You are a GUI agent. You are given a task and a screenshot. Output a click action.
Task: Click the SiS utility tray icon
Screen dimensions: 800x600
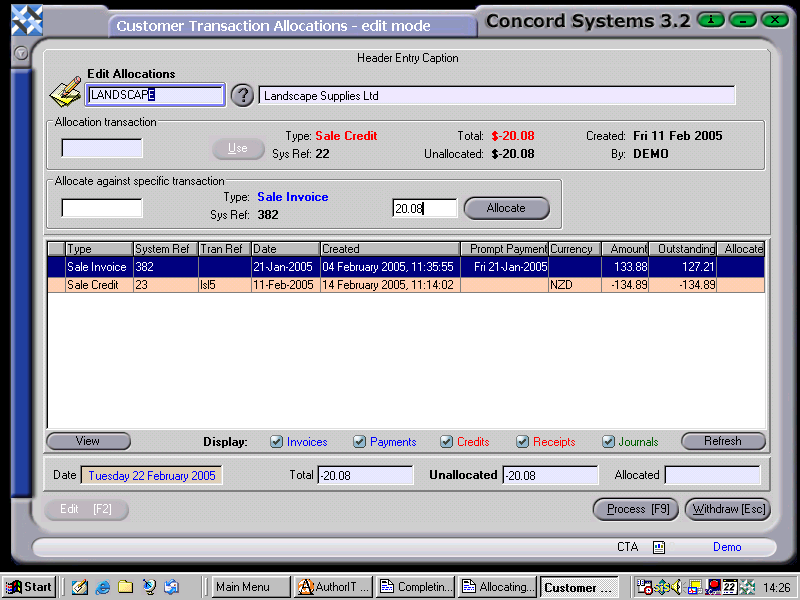click(661, 588)
